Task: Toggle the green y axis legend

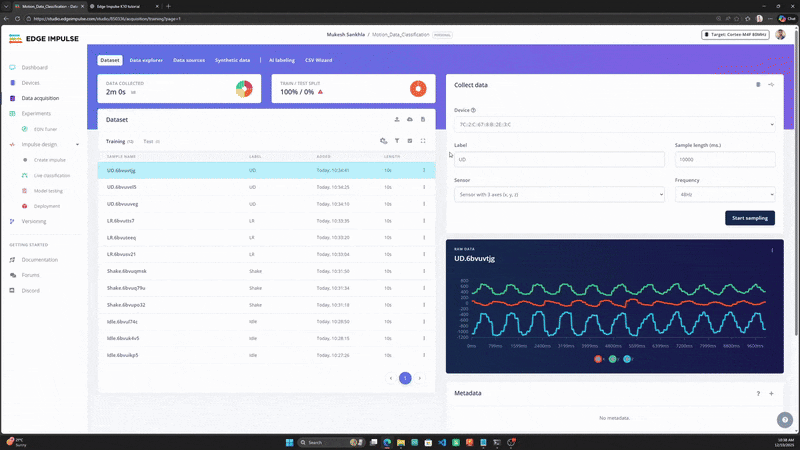Action: (613, 359)
